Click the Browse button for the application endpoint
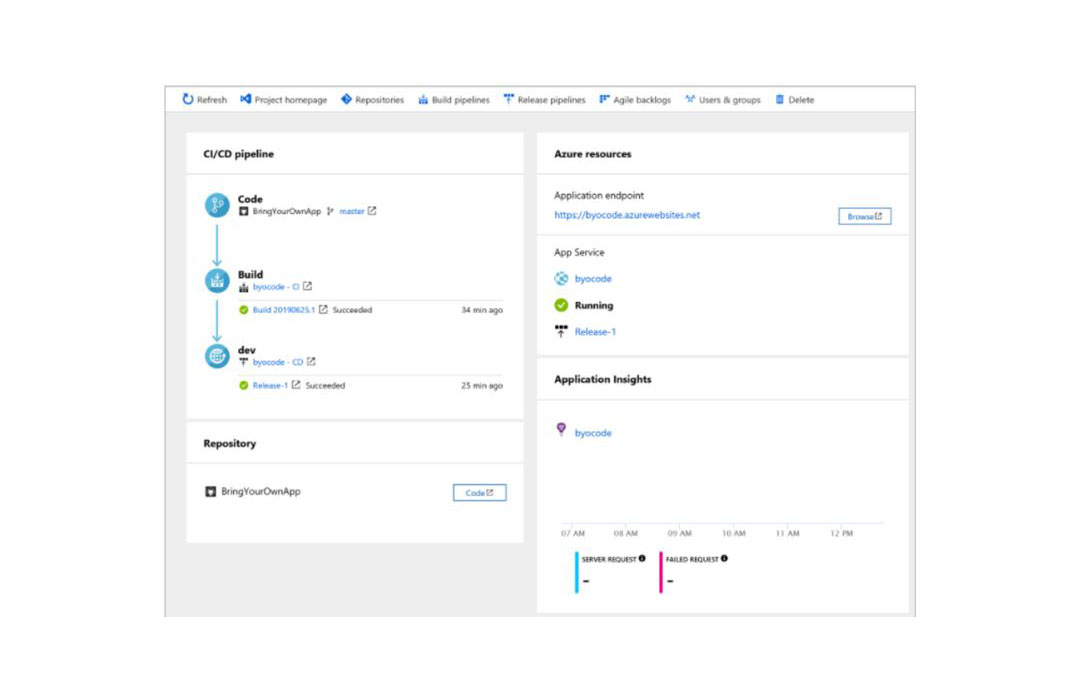The height and width of the screenshot is (700, 1080). click(863, 215)
